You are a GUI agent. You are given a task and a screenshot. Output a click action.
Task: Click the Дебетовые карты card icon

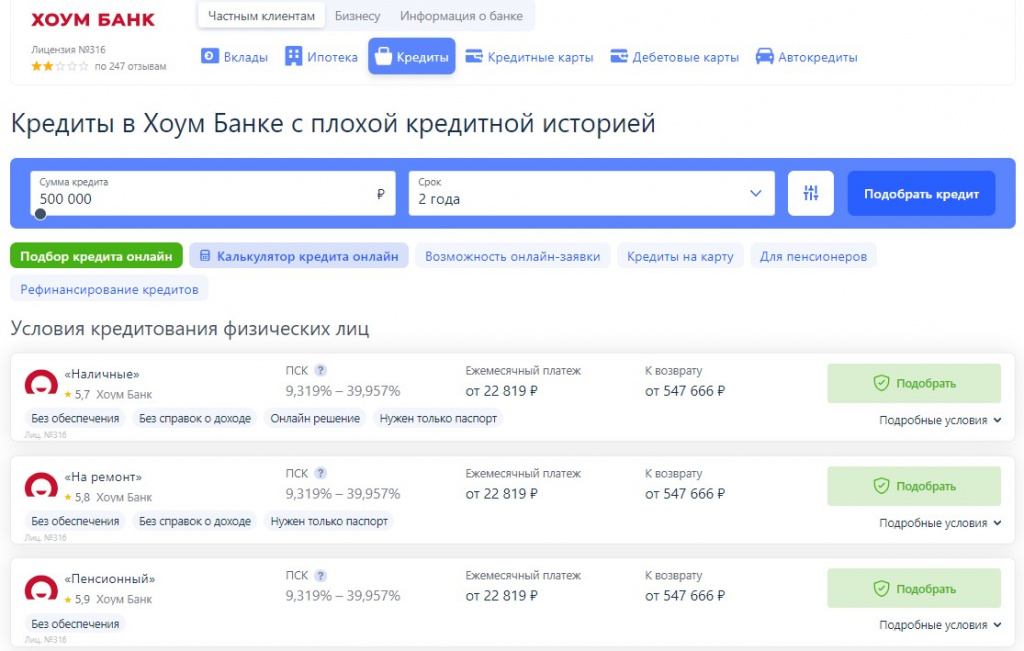click(x=618, y=57)
